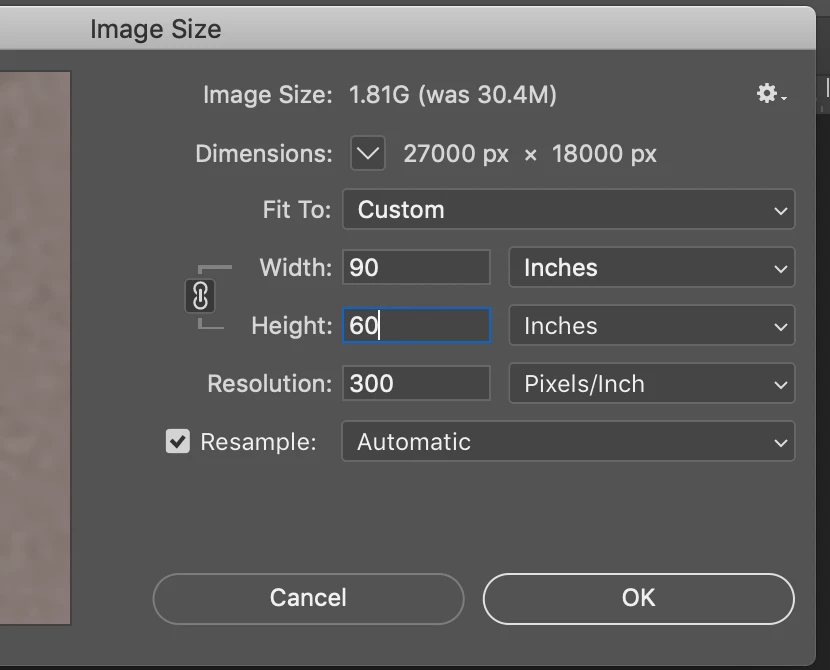Screen dimensions: 830x670
Task: Open the Width units dropdown
Action: click(x=652, y=268)
